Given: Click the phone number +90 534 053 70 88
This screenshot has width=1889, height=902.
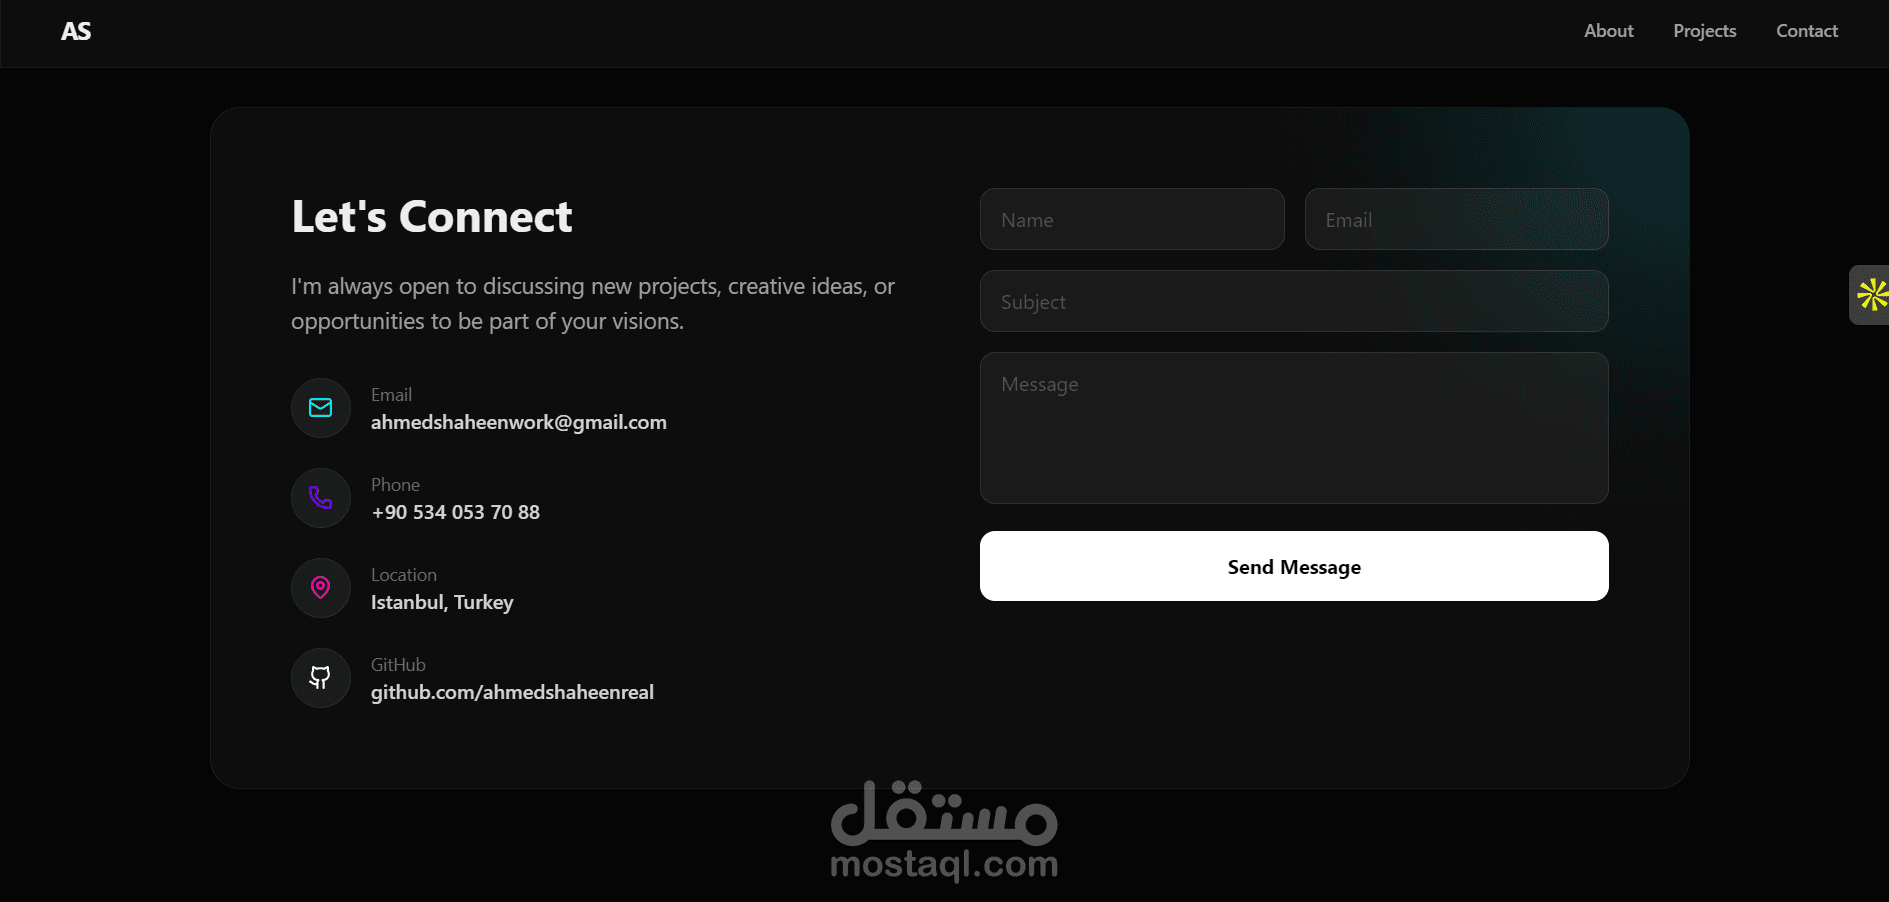Looking at the screenshot, I should click(455, 512).
